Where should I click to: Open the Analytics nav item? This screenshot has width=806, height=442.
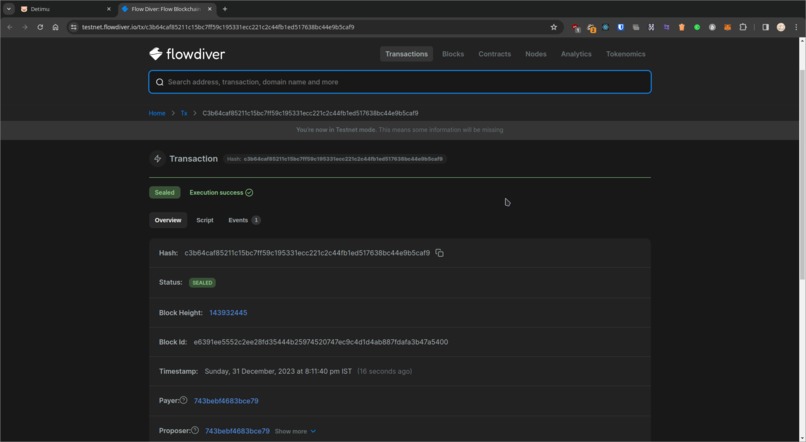click(x=576, y=54)
